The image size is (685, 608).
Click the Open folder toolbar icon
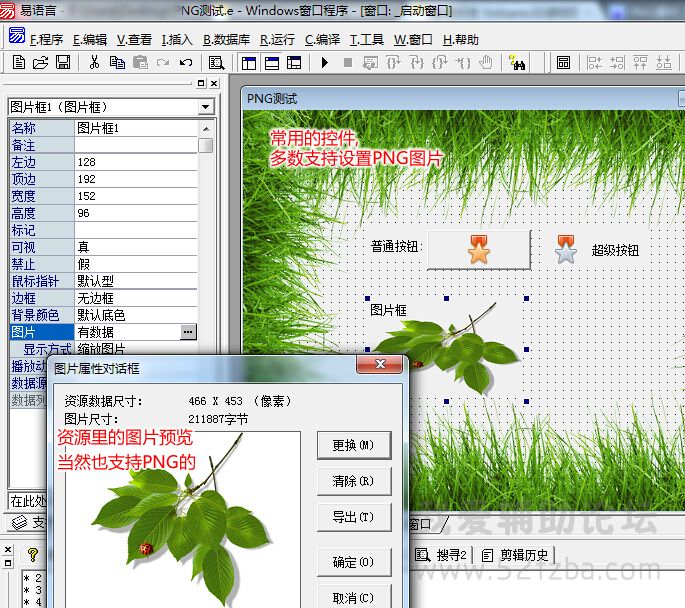41,62
